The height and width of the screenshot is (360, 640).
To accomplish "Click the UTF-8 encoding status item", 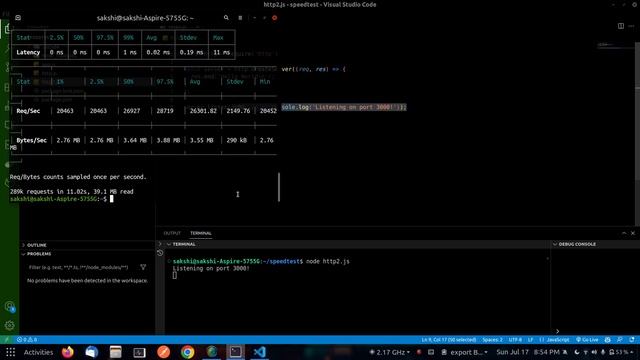I will click(x=515, y=340).
